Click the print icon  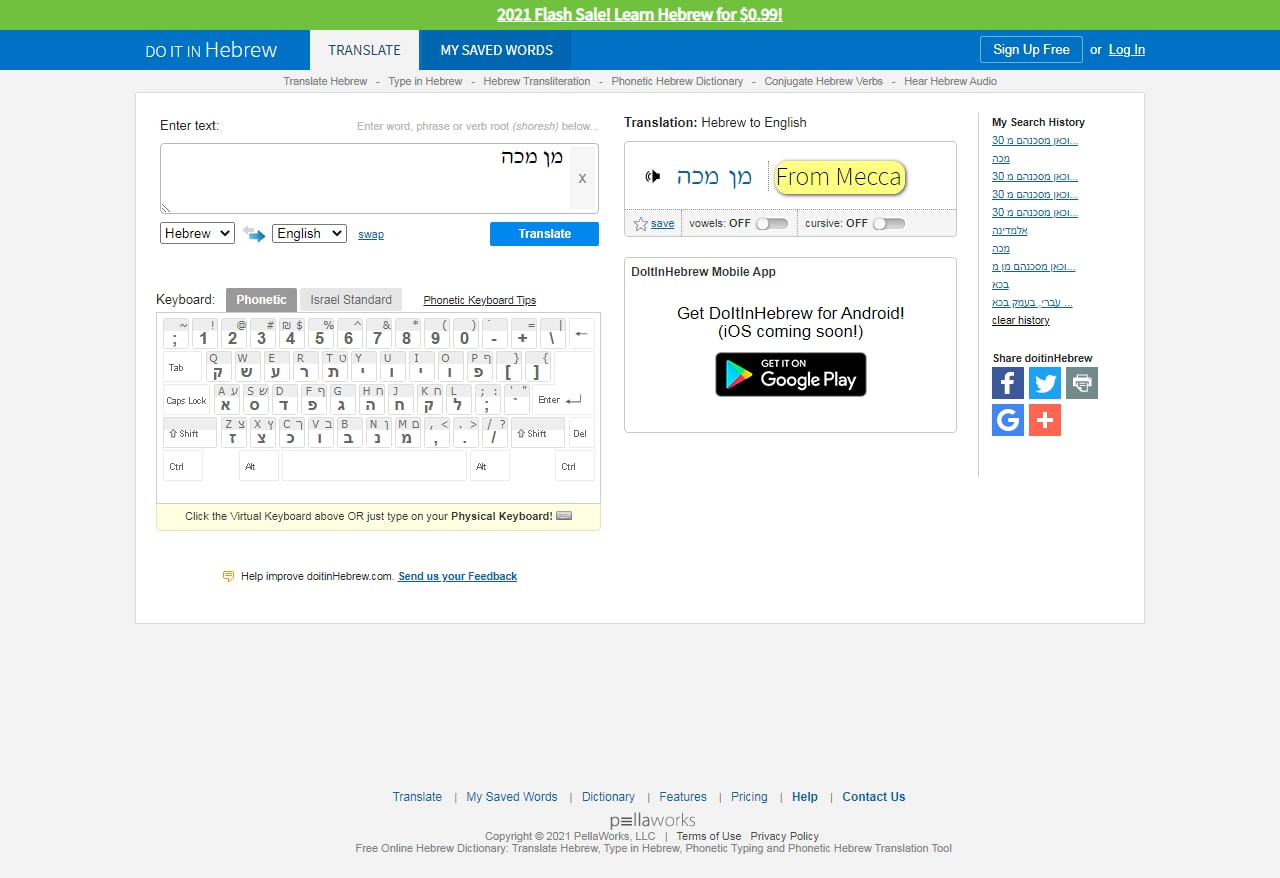[x=1082, y=383]
